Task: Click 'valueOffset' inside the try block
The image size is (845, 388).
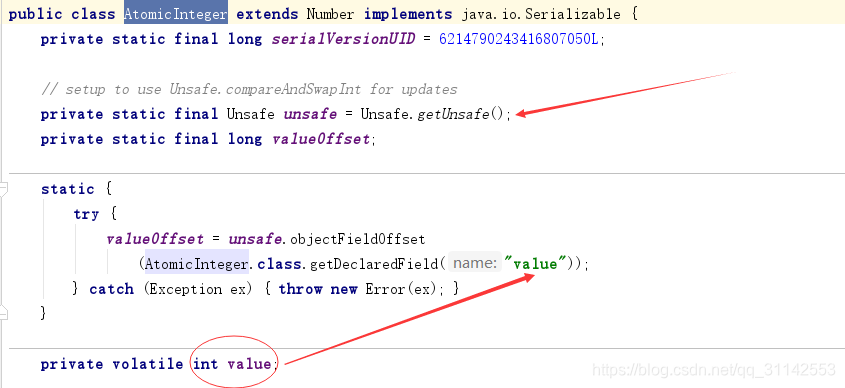Action: click(155, 239)
